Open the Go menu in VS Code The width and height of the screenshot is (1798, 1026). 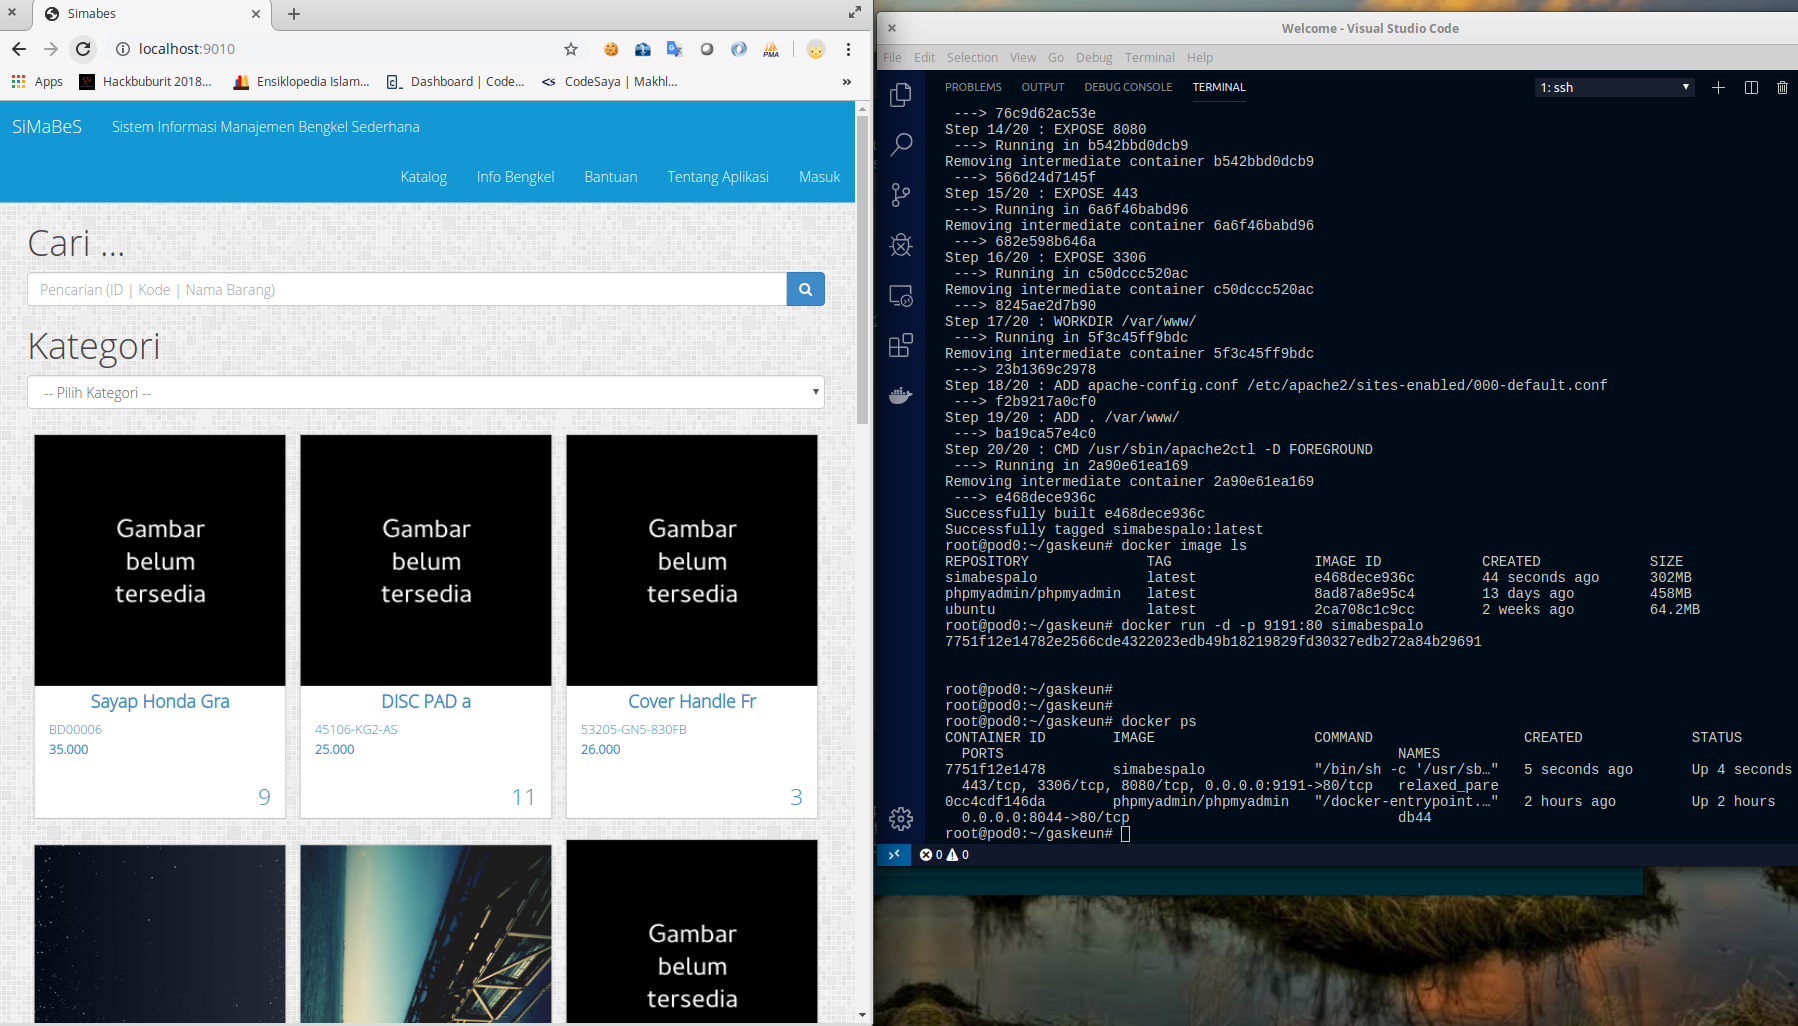click(1056, 58)
